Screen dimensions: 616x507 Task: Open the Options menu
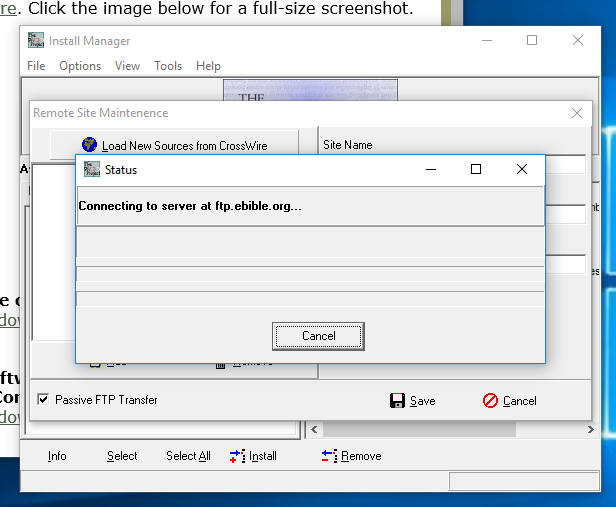pyautogui.click(x=80, y=66)
